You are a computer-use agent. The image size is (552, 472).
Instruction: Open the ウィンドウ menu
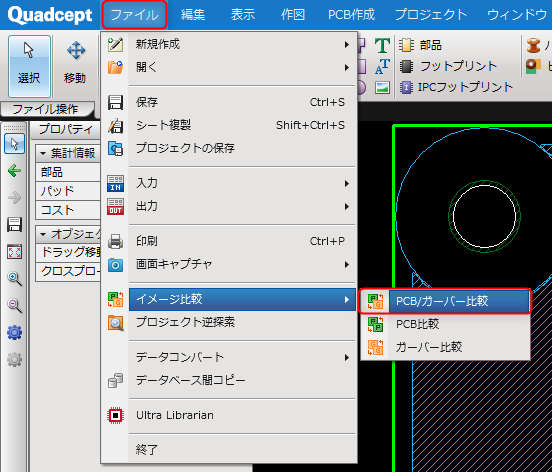pyautogui.click(x=517, y=15)
